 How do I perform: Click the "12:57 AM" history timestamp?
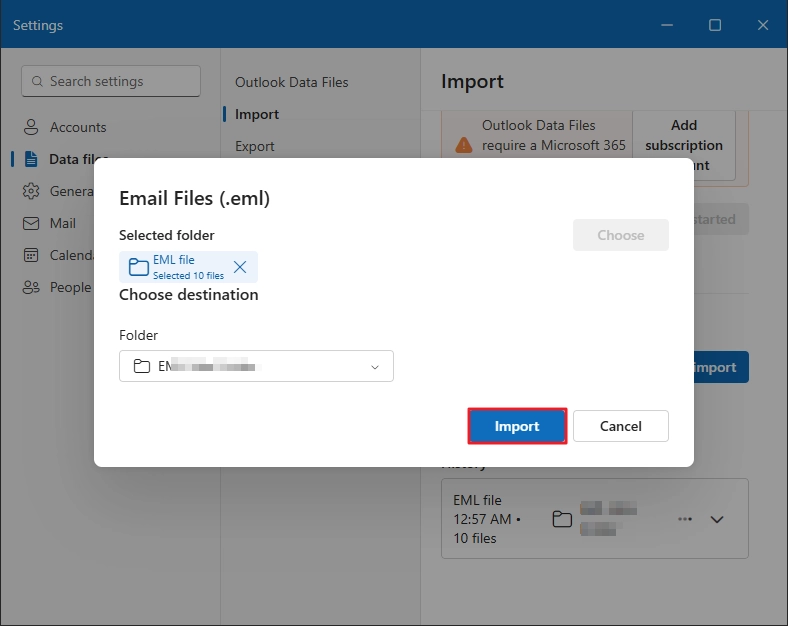[x=482, y=519]
